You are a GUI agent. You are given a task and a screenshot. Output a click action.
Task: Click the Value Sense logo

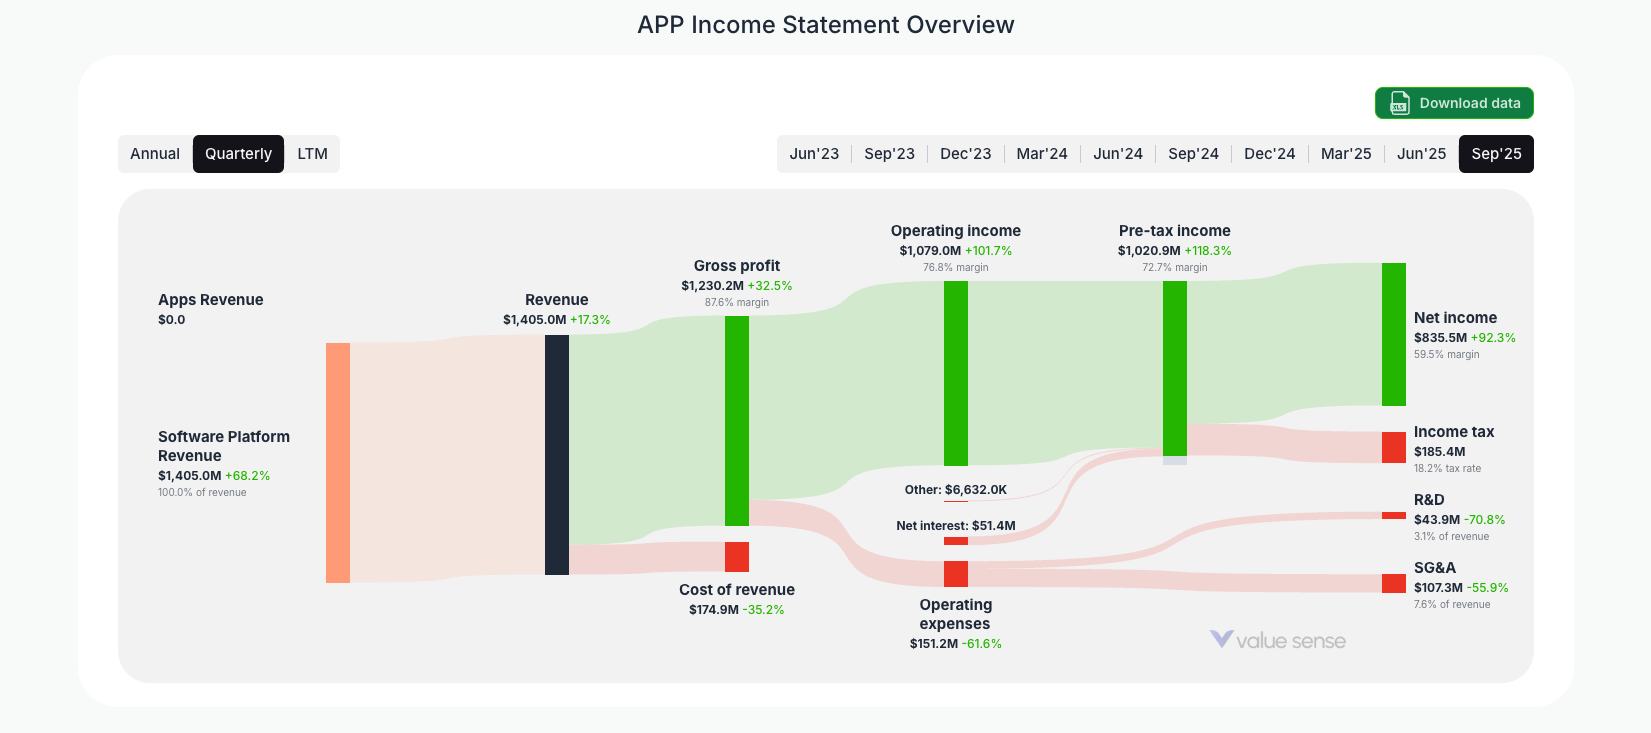coord(1277,640)
